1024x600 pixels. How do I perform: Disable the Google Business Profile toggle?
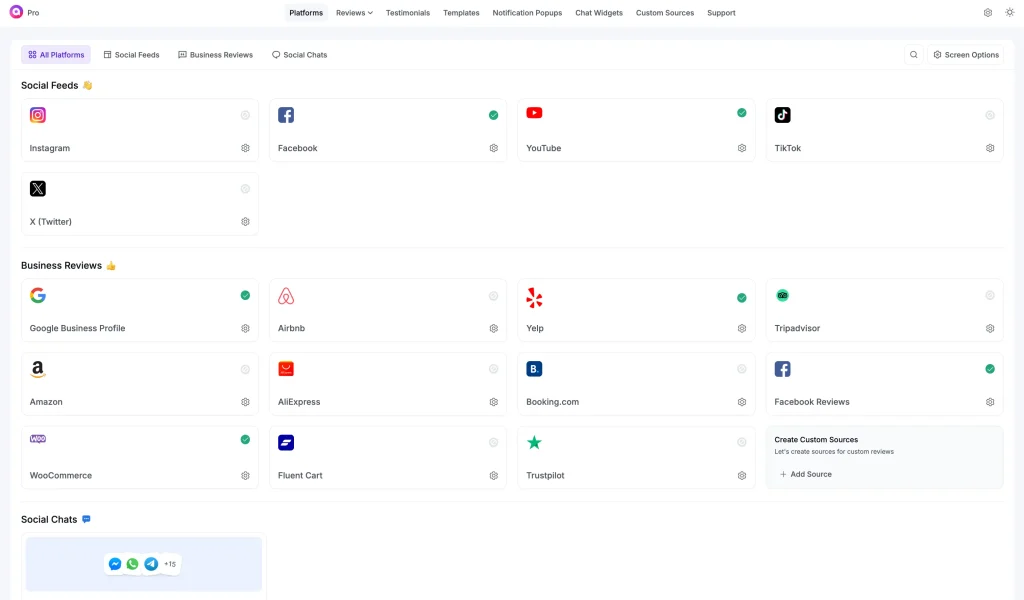[x=245, y=295]
